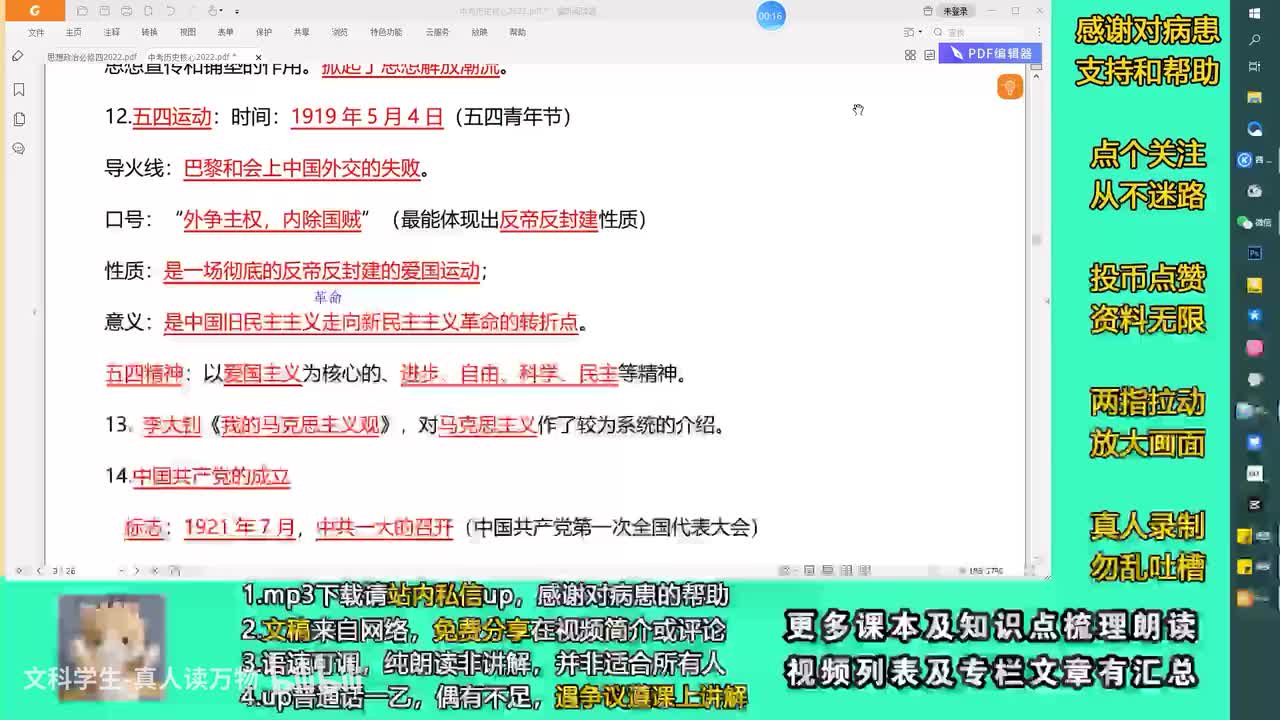Click the eraser icon at sidebar top
The height and width of the screenshot is (720, 1280).
coord(18,57)
